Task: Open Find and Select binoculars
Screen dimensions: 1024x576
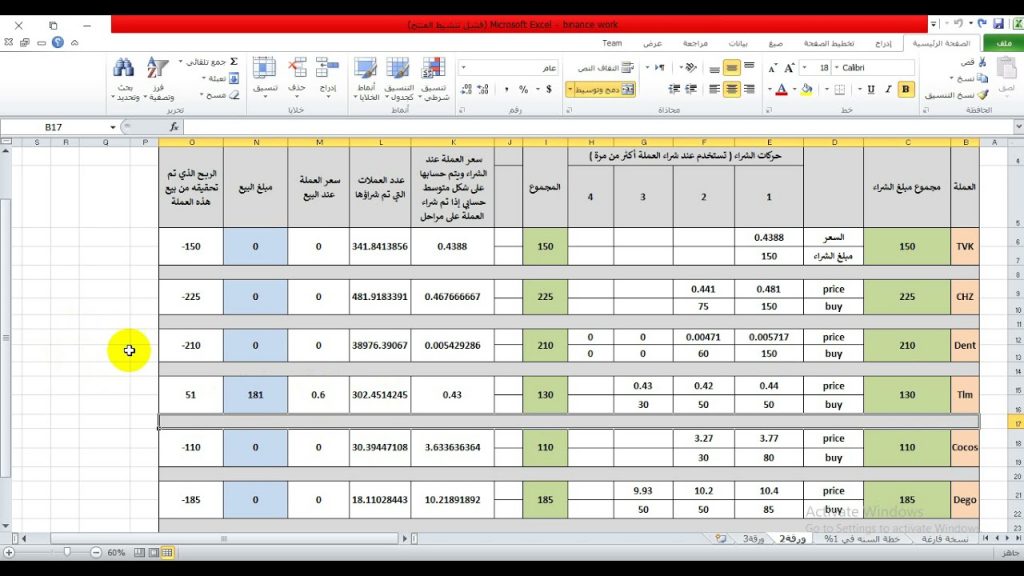Action: click(x=124, y=78)
